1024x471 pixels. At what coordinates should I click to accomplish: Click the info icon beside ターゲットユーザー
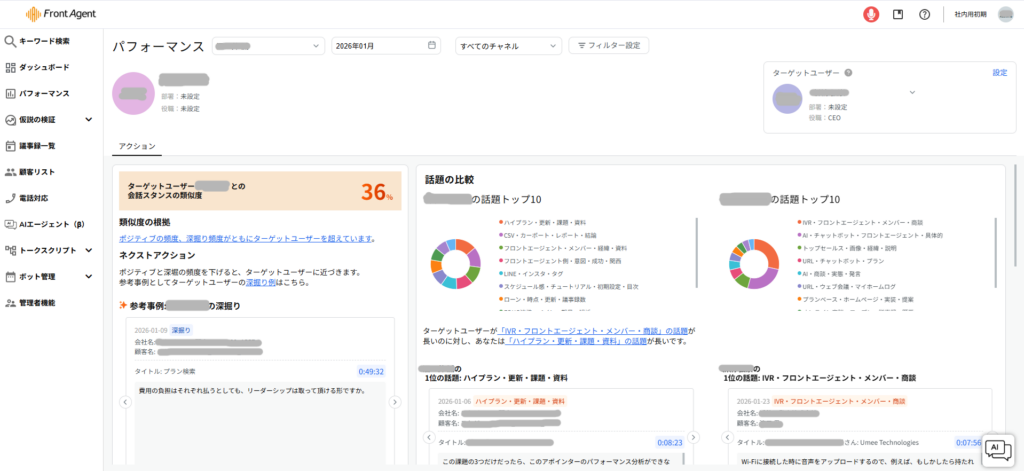[x=848, y=73]
